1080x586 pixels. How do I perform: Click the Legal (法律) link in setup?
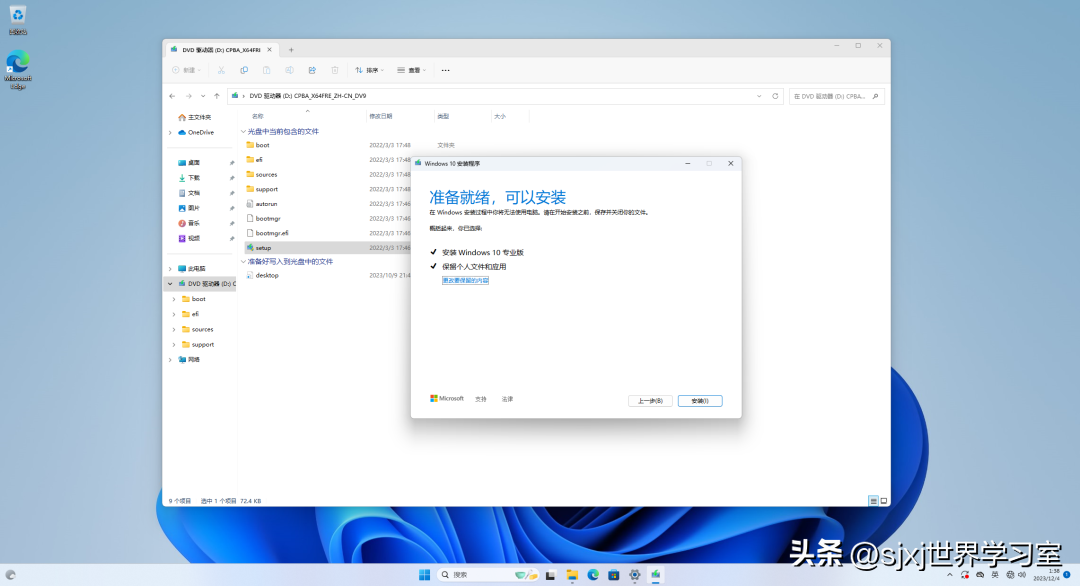coord(508,399)
